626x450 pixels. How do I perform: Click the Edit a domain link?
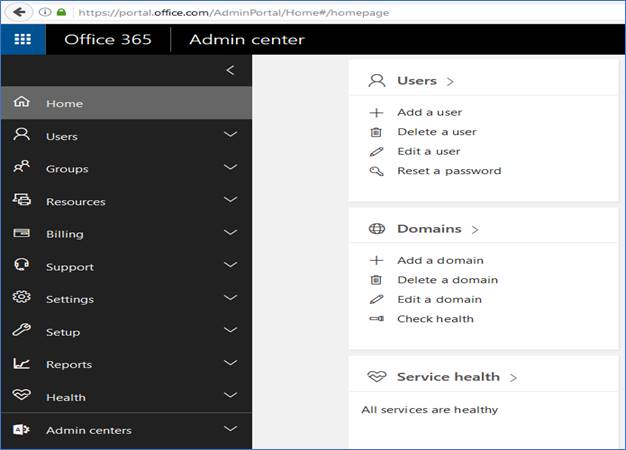[440, 299]
